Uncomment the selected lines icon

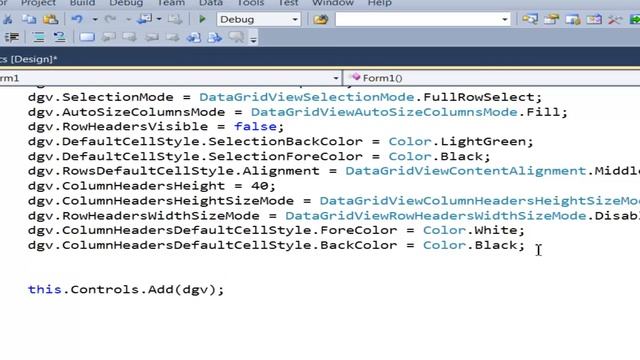[60, 38]
